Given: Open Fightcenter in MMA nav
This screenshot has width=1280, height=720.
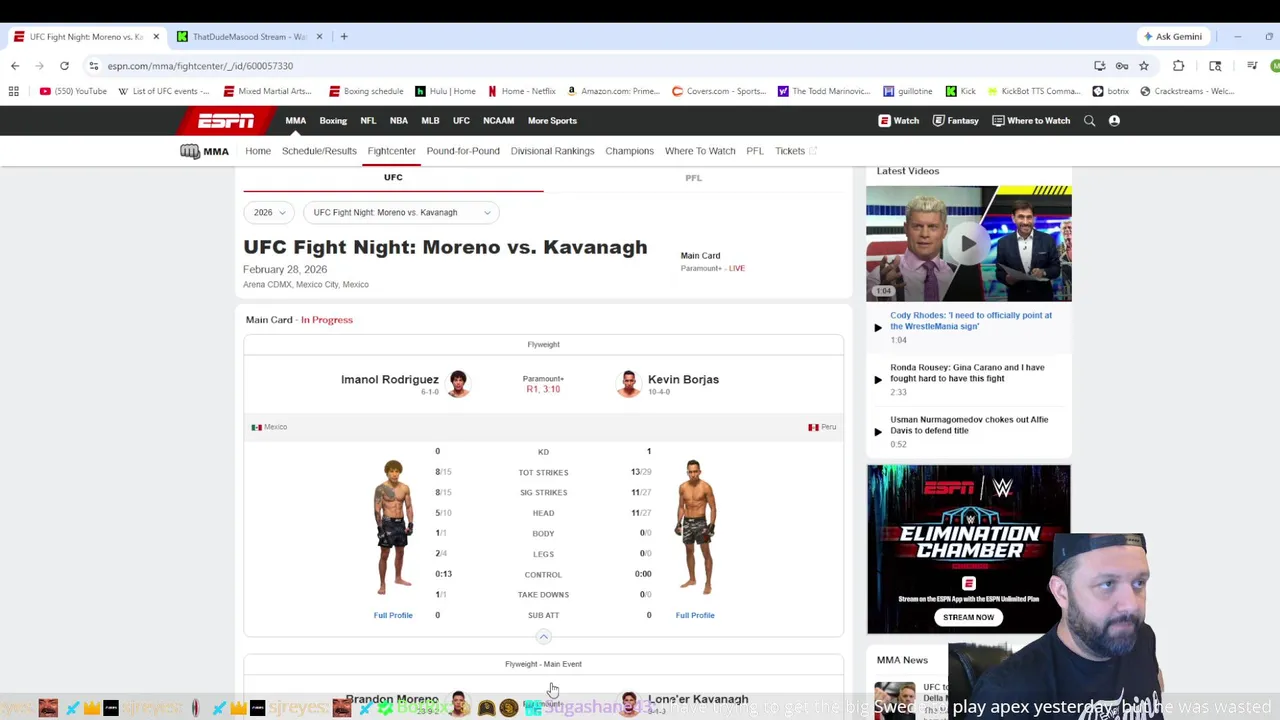Looking at the screenshot, I should tap(391, 151).
